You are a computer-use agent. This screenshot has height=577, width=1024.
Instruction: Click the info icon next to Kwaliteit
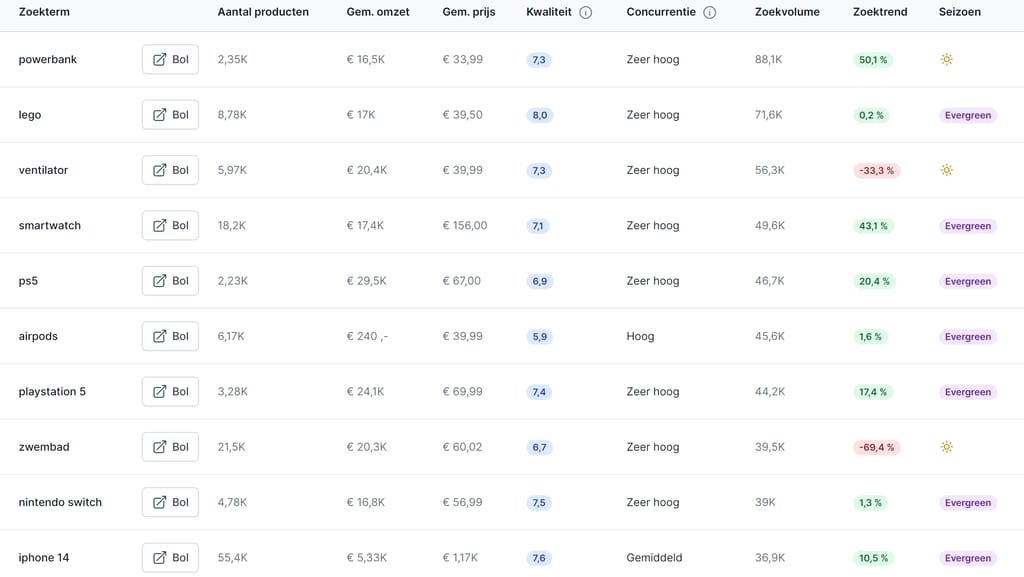click(x=586, y=13)
